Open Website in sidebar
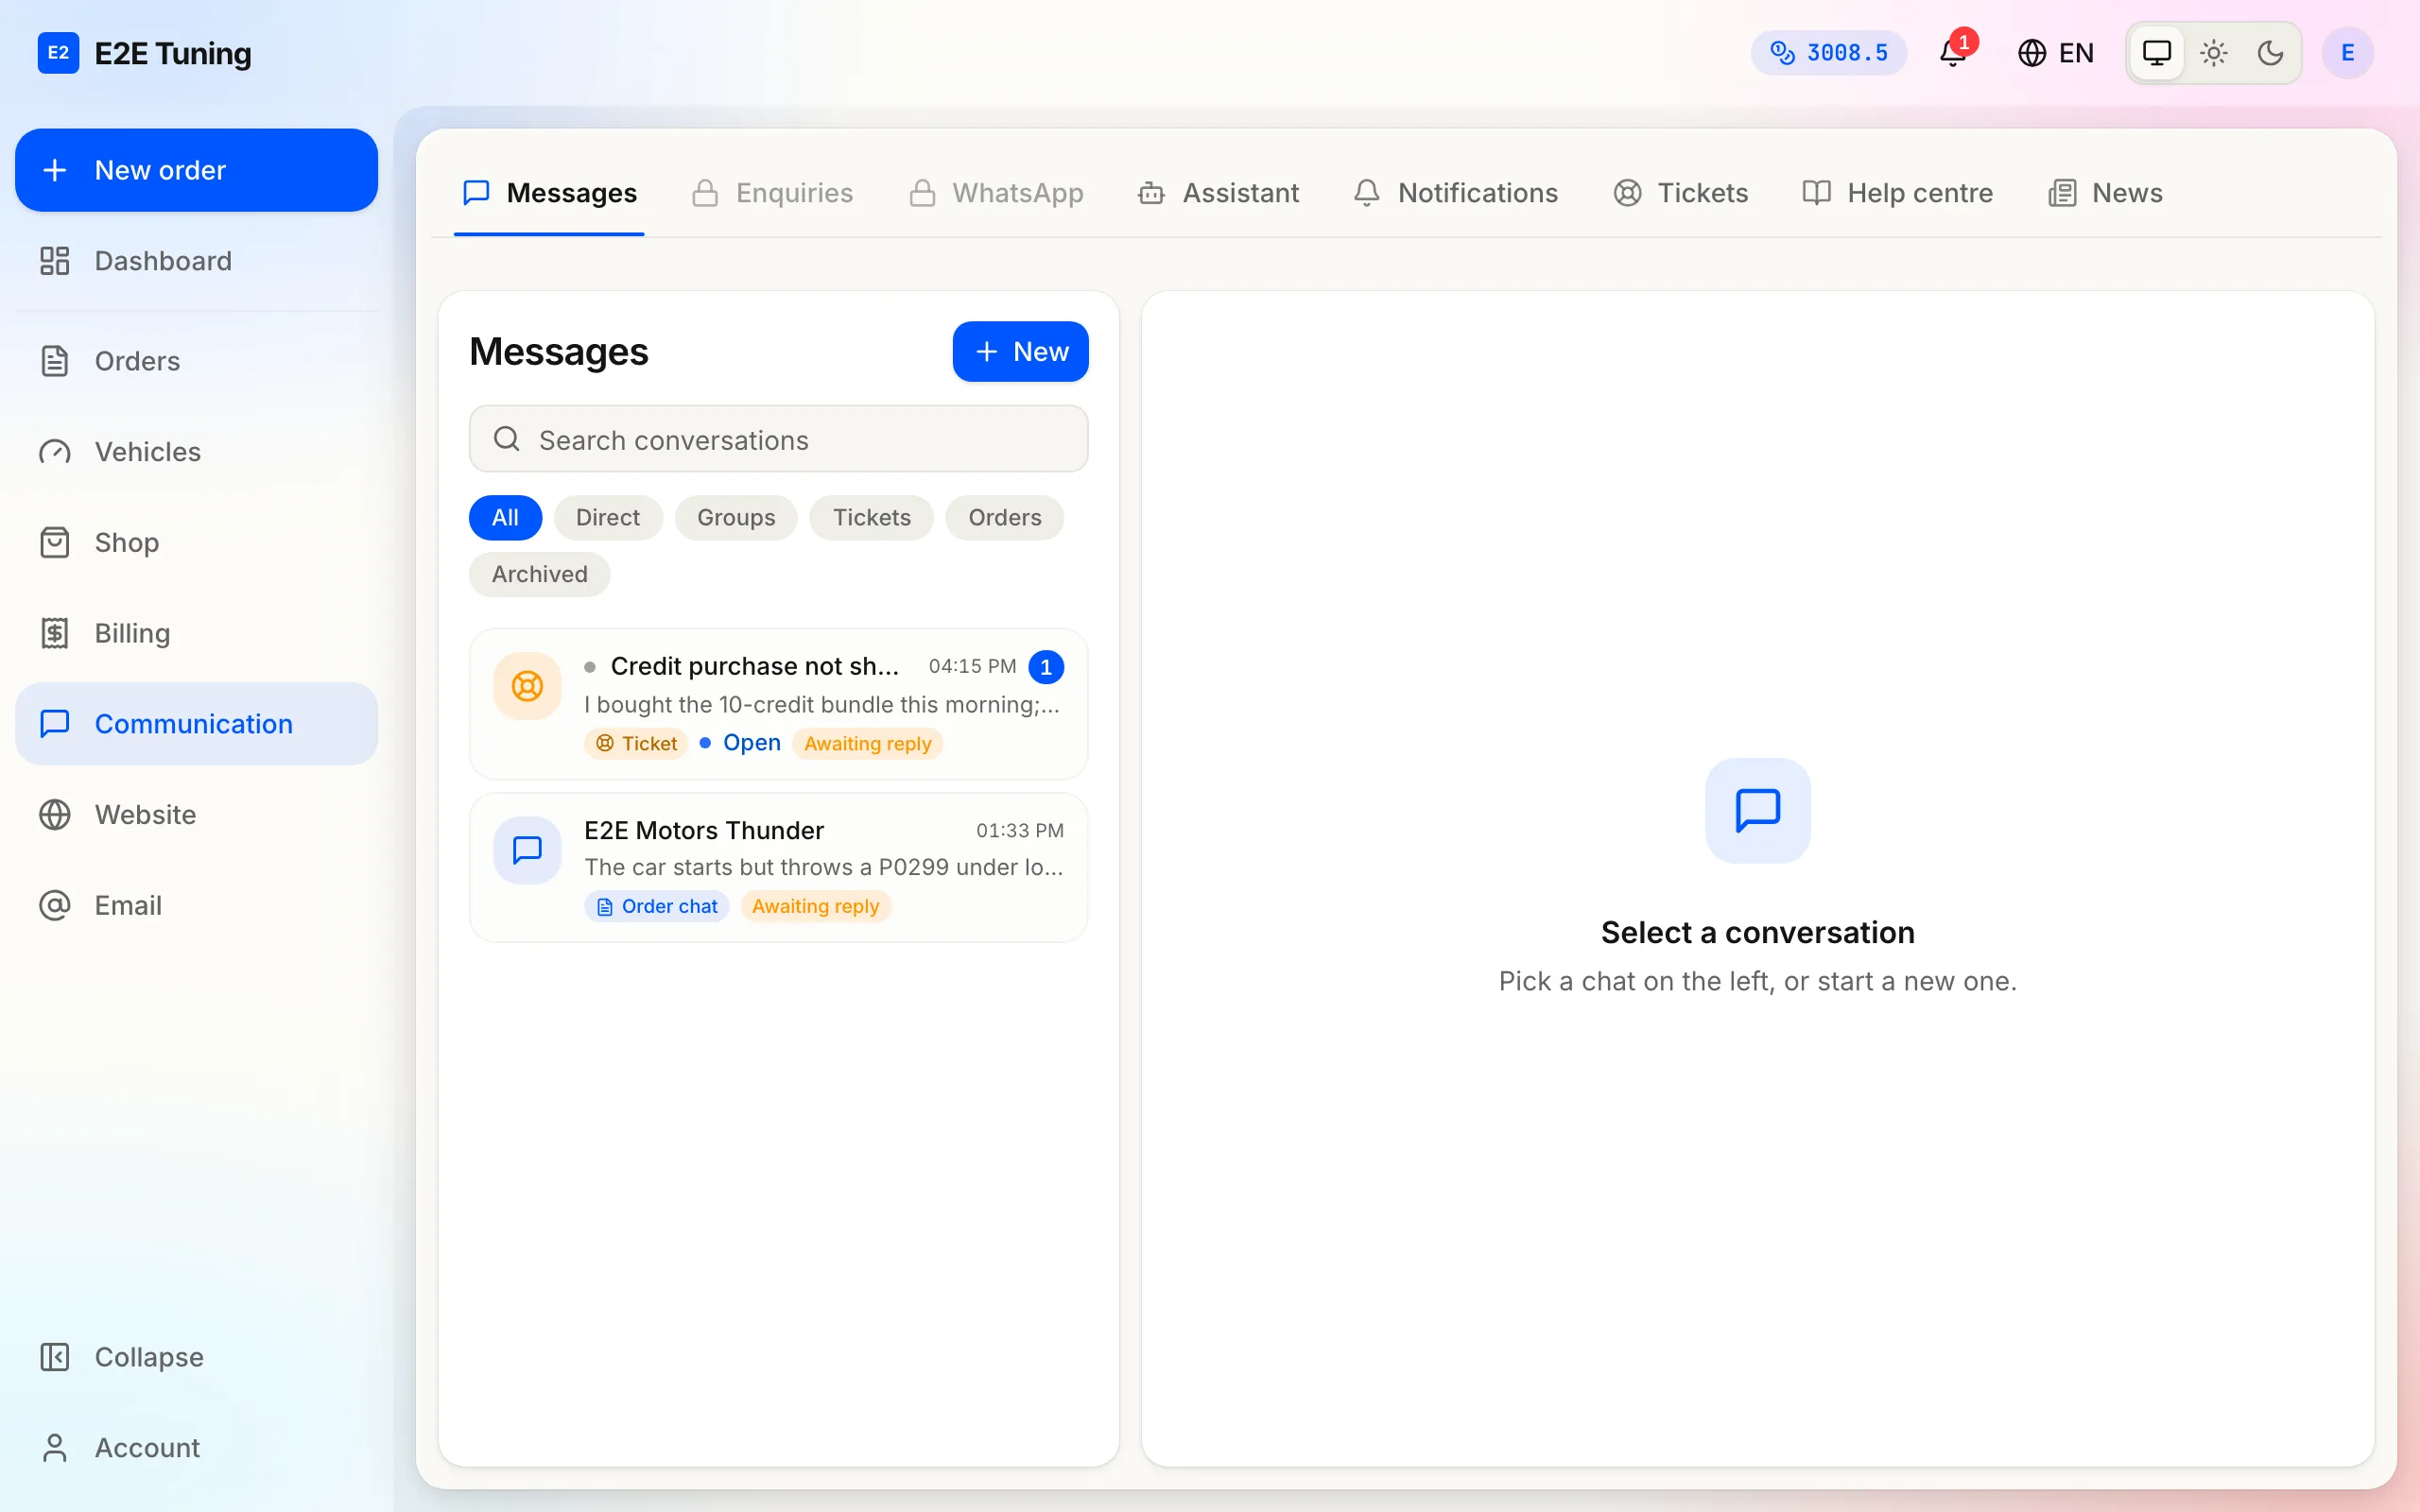The image size is (2420, 1512). pyautogui.click(x=196, y=814)
